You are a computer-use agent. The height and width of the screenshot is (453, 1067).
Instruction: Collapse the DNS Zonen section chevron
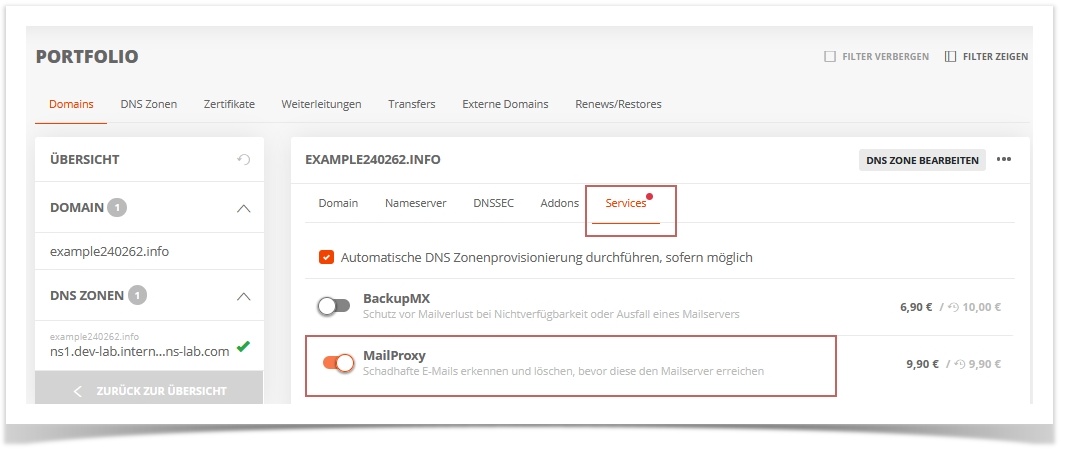click(243, 297)
